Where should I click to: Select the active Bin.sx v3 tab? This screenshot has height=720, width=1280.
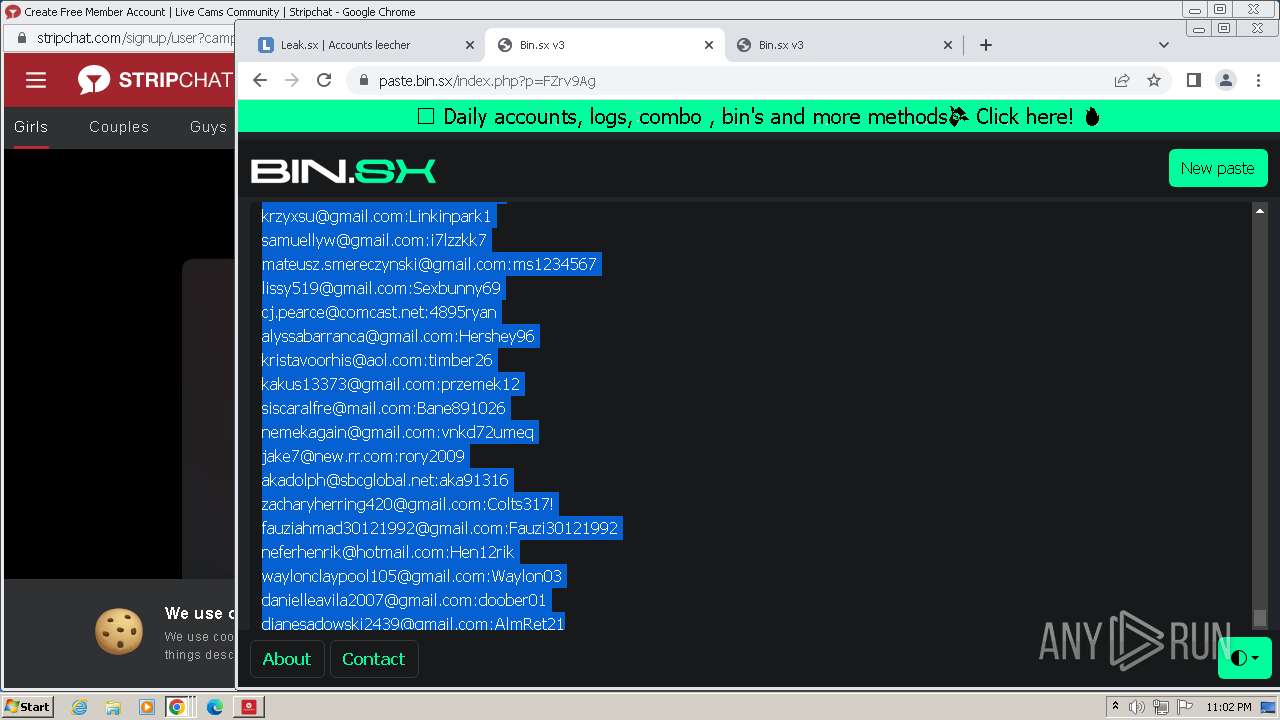point(605,45)
